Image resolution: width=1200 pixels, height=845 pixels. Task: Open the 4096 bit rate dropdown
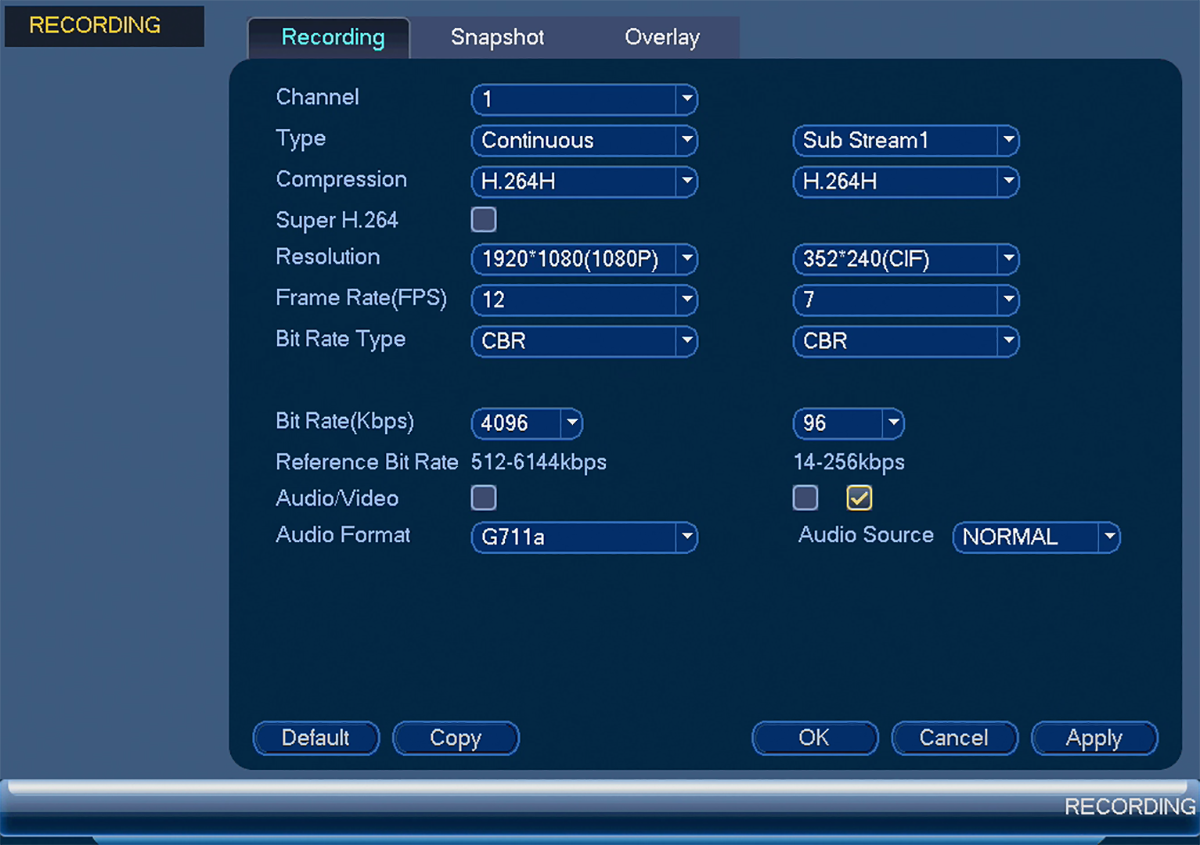coord(527,423)
